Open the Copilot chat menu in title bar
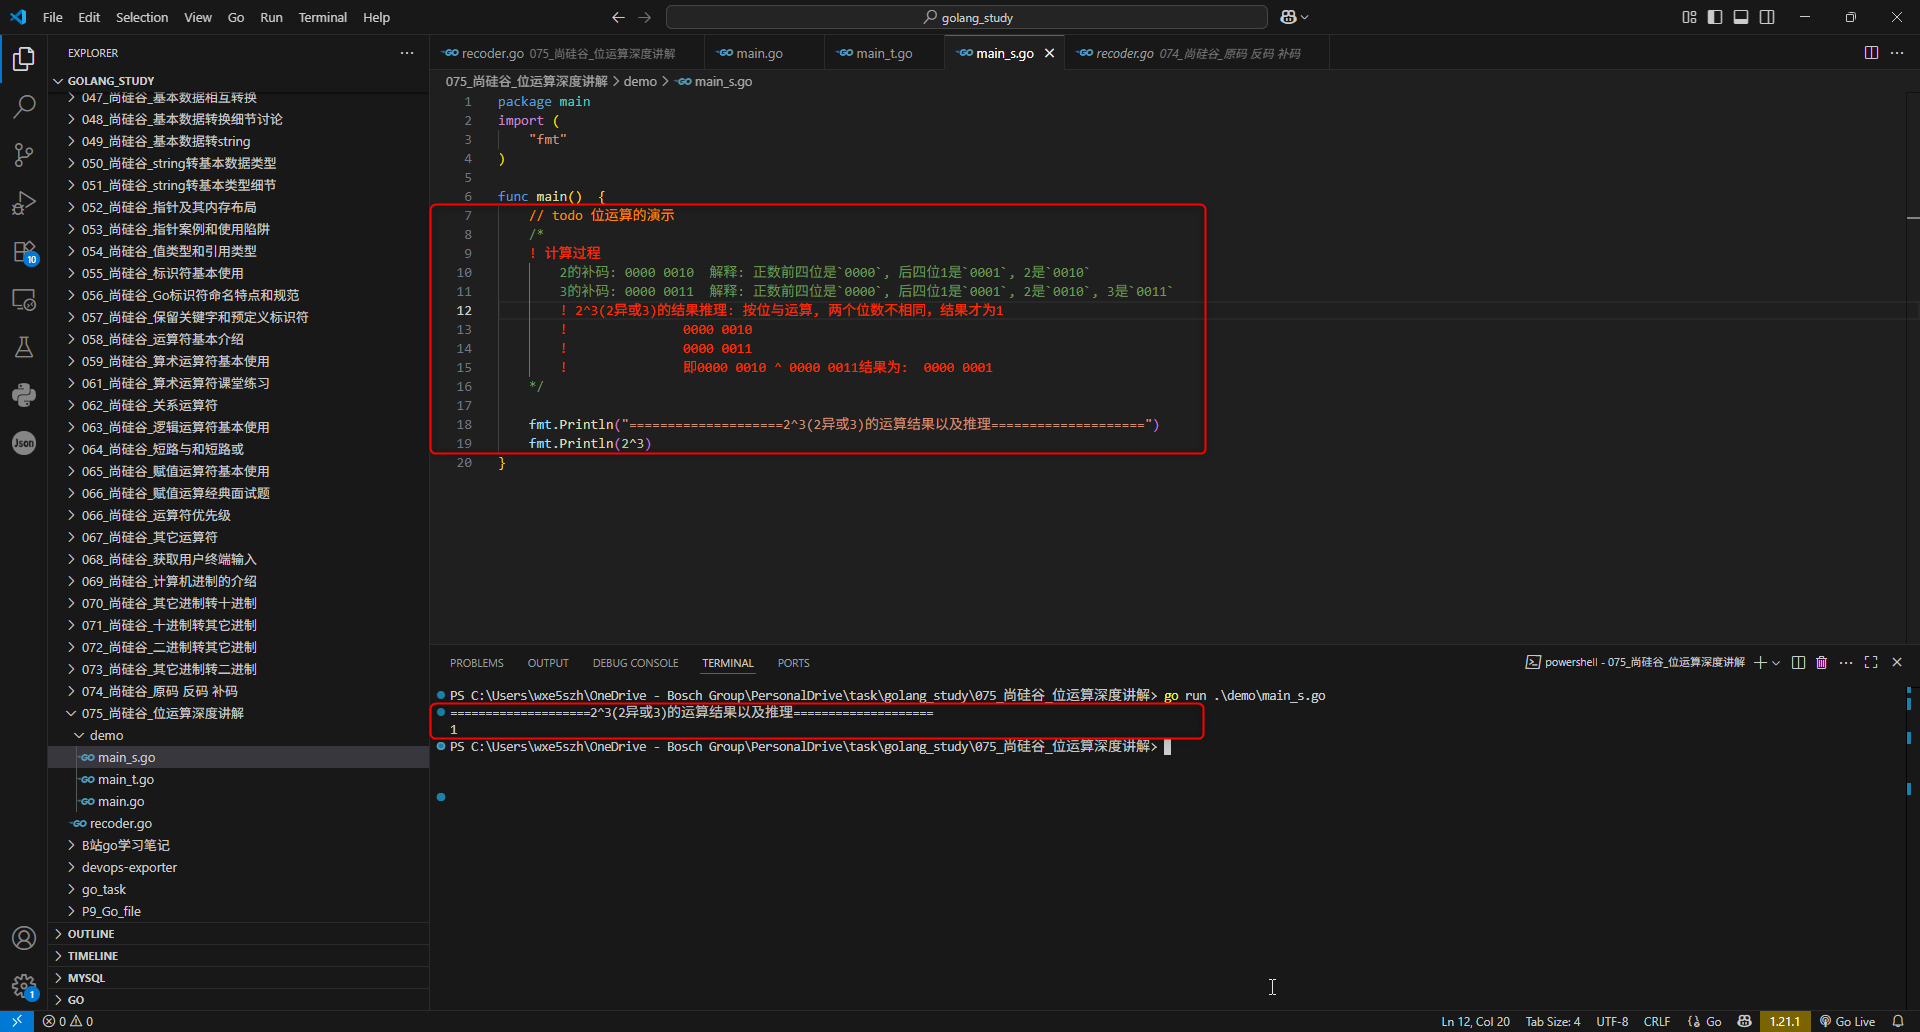The image size is (1920, 1032). click(x=1294, y=17)
